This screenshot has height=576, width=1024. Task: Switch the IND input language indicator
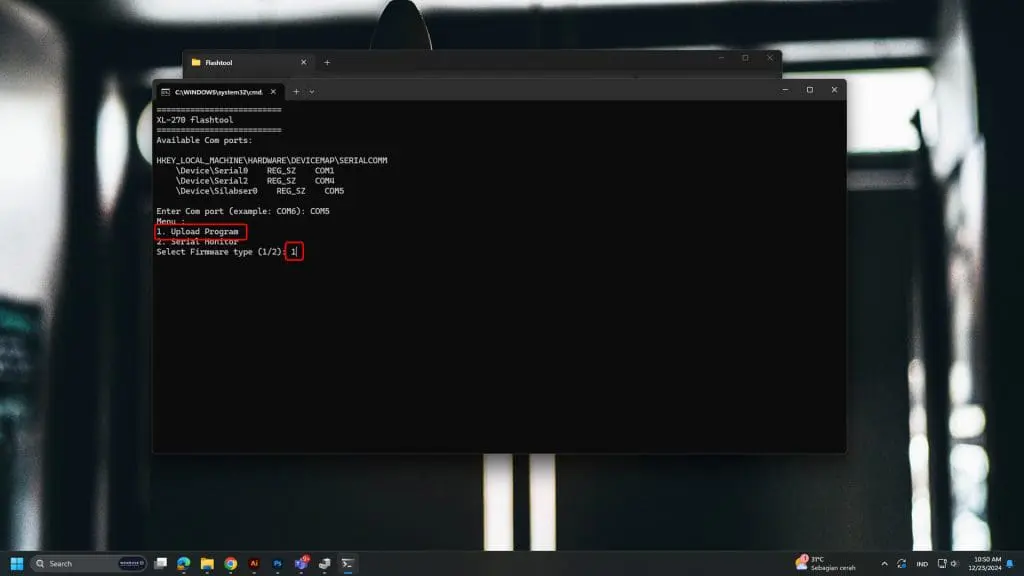pos(922,563)
